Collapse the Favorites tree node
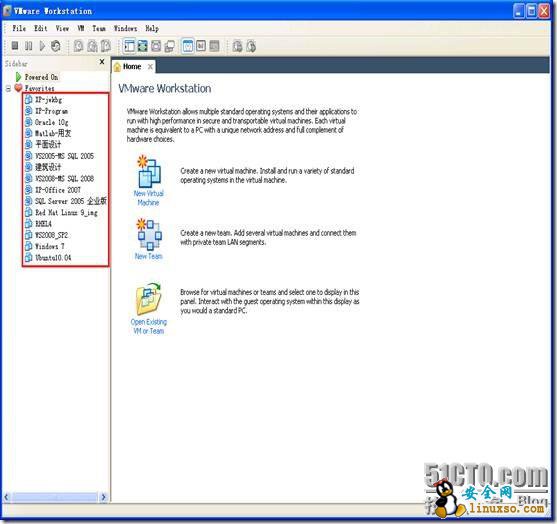 (8, 88)
